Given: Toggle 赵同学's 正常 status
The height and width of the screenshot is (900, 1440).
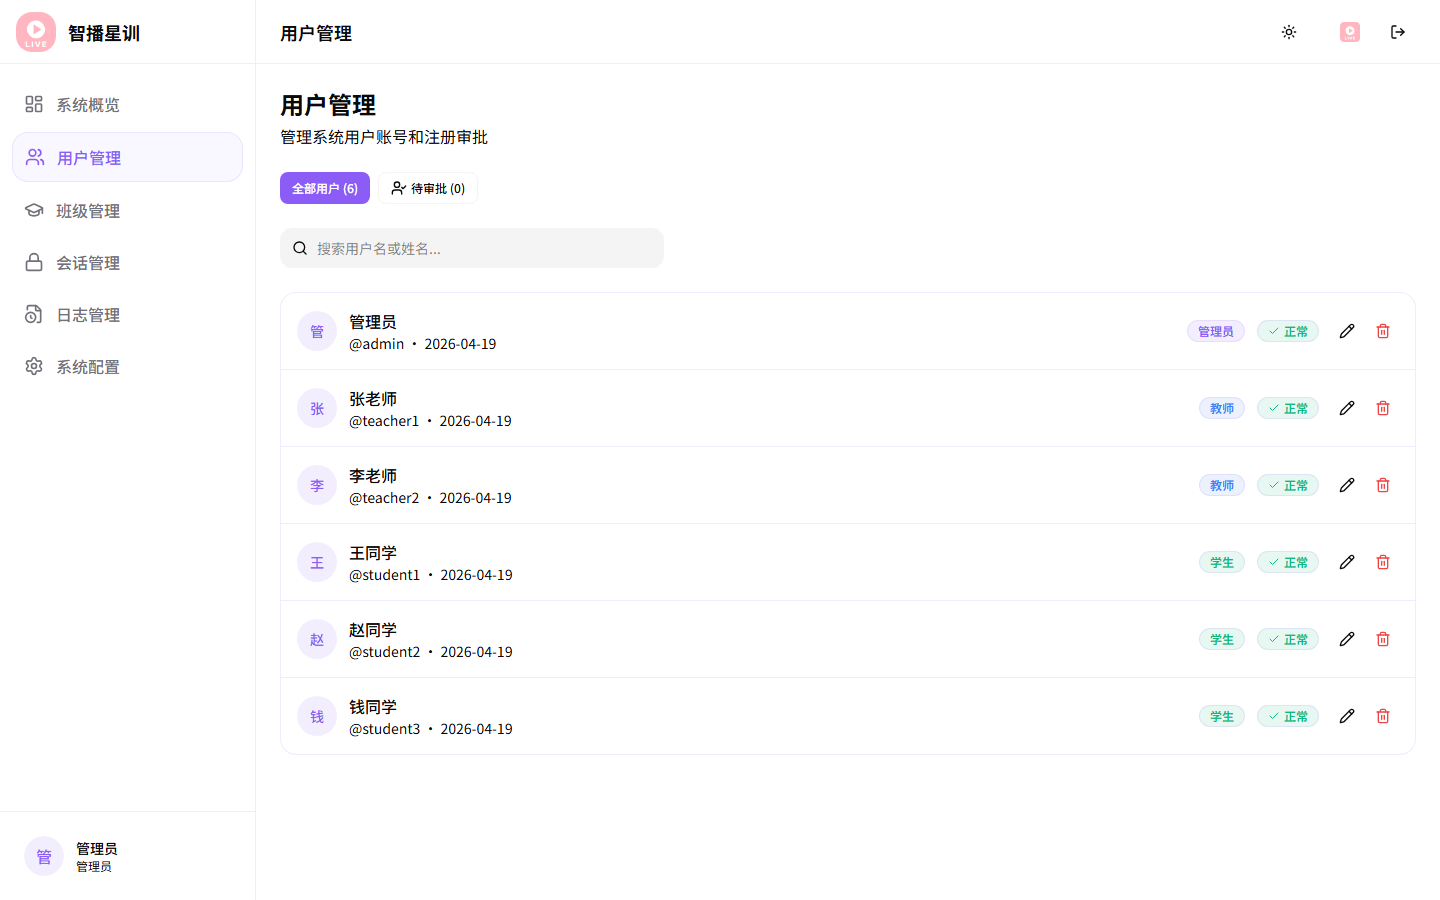Looking at the screenshot, I should point(1287,639).
